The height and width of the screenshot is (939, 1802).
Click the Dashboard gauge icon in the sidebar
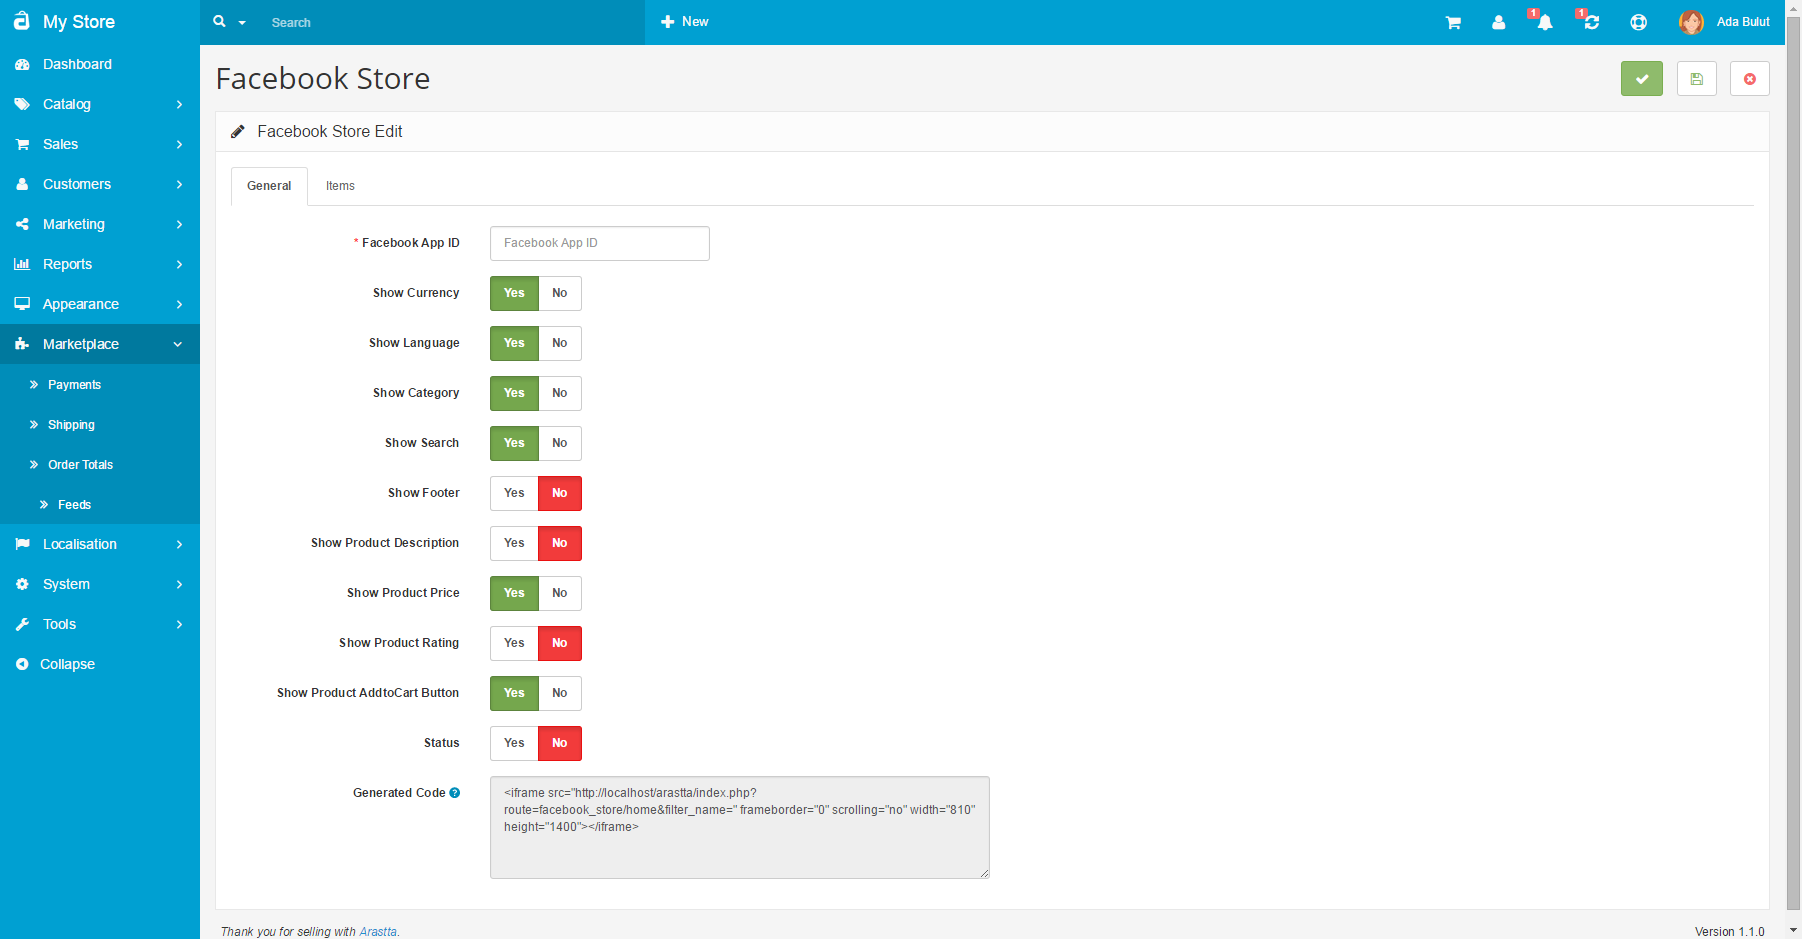point(22,64)
